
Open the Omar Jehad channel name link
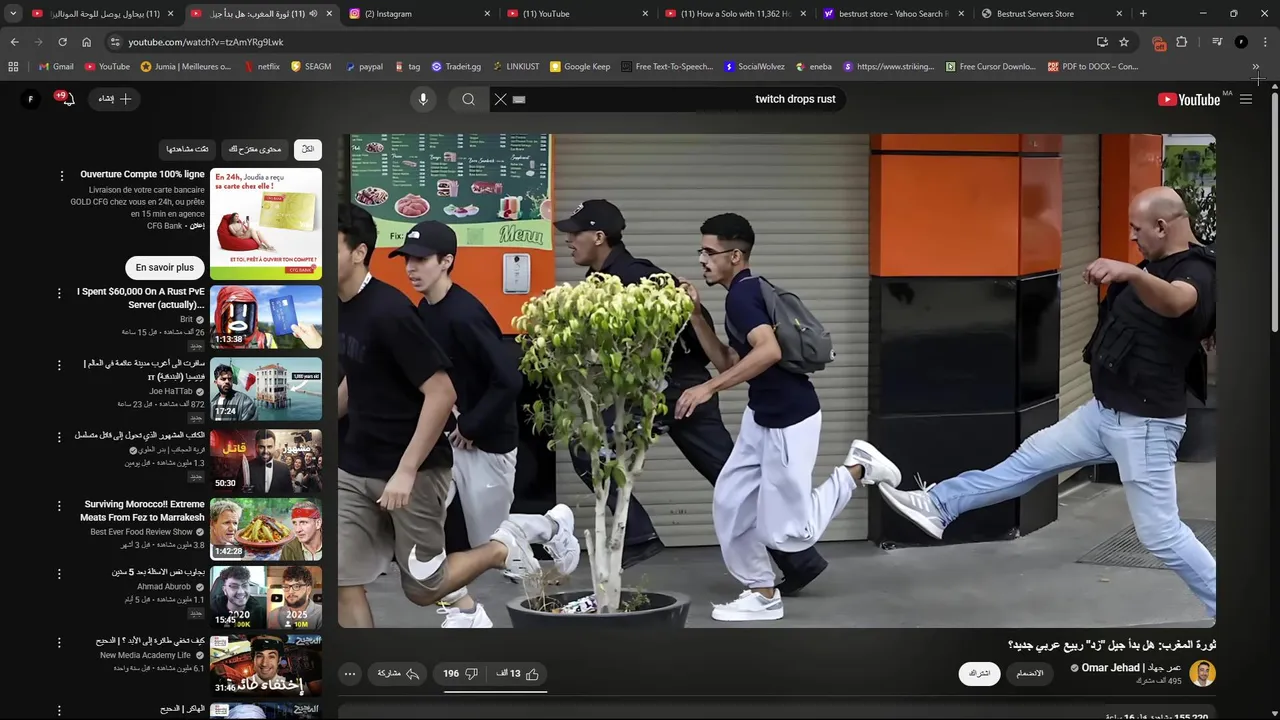(x=1131, y=667)
